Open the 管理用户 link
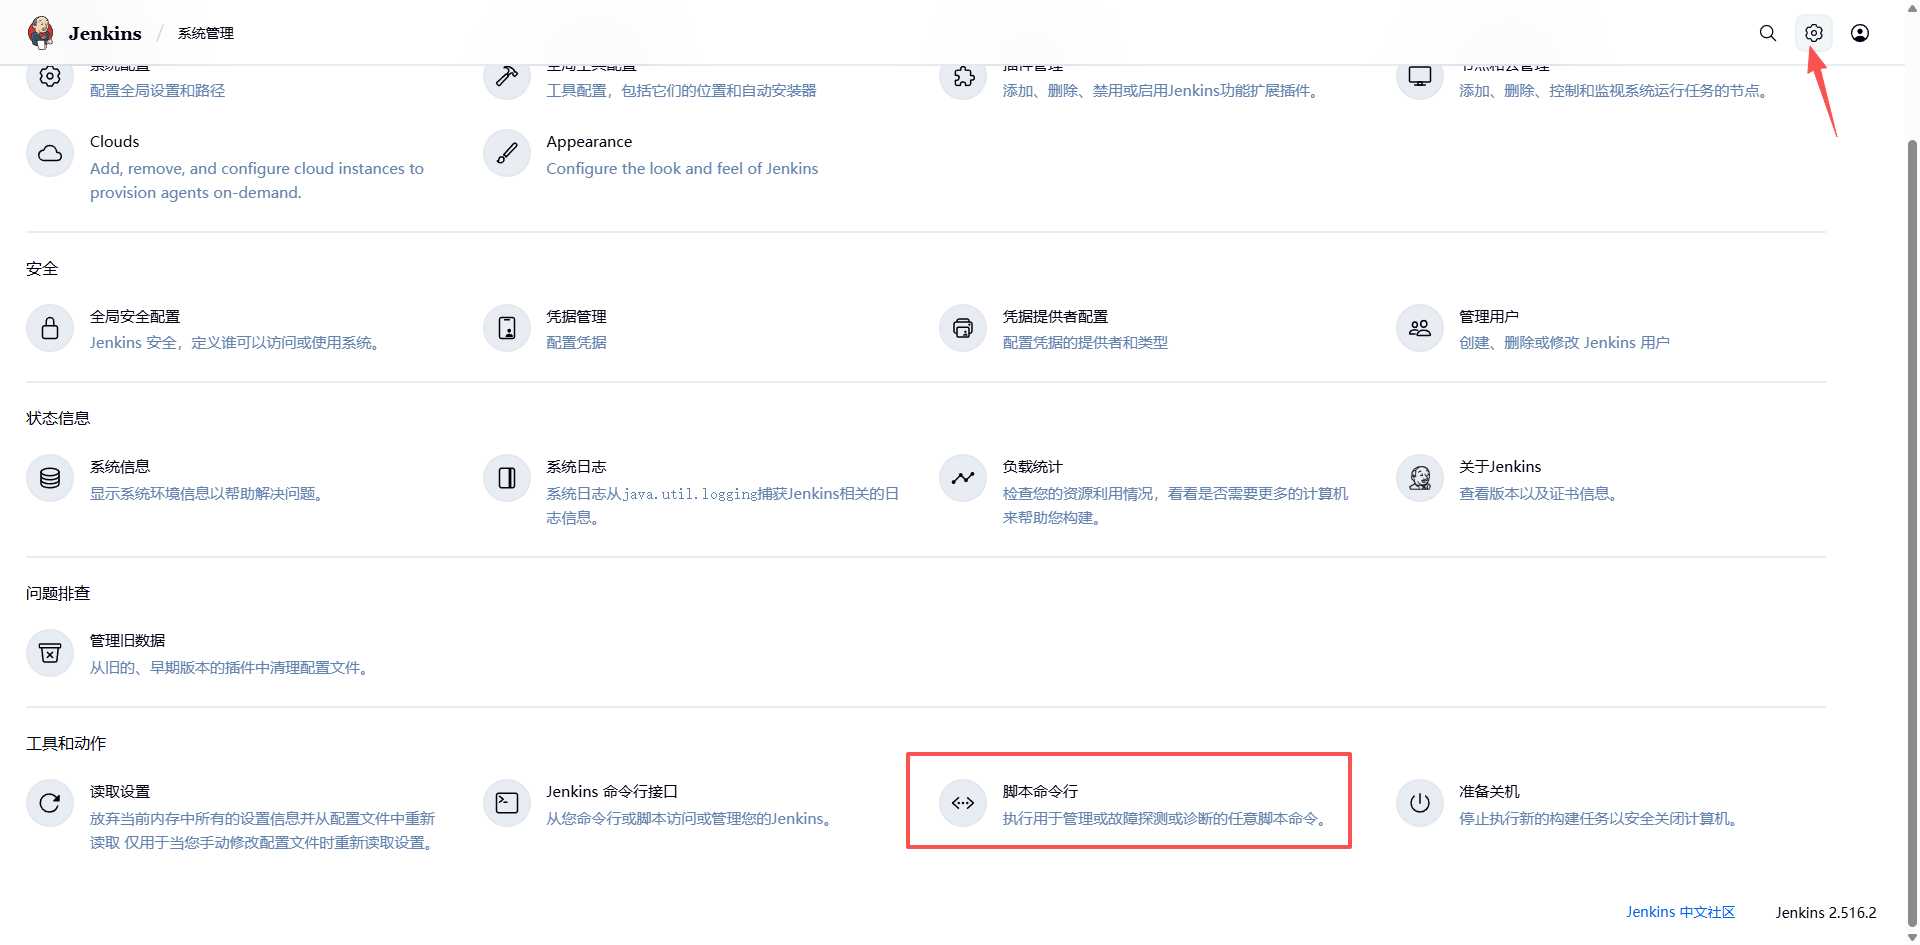 click(x=1489, y=317)
